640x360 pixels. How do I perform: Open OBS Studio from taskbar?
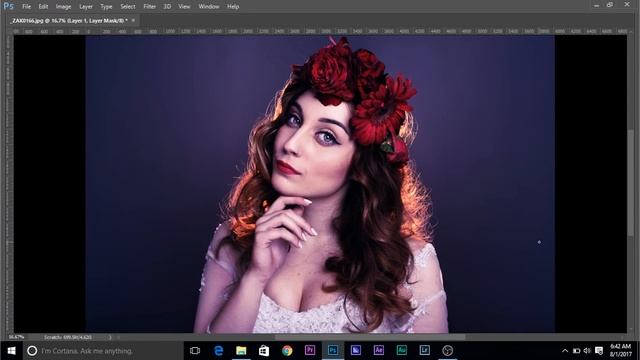point(448,350)
